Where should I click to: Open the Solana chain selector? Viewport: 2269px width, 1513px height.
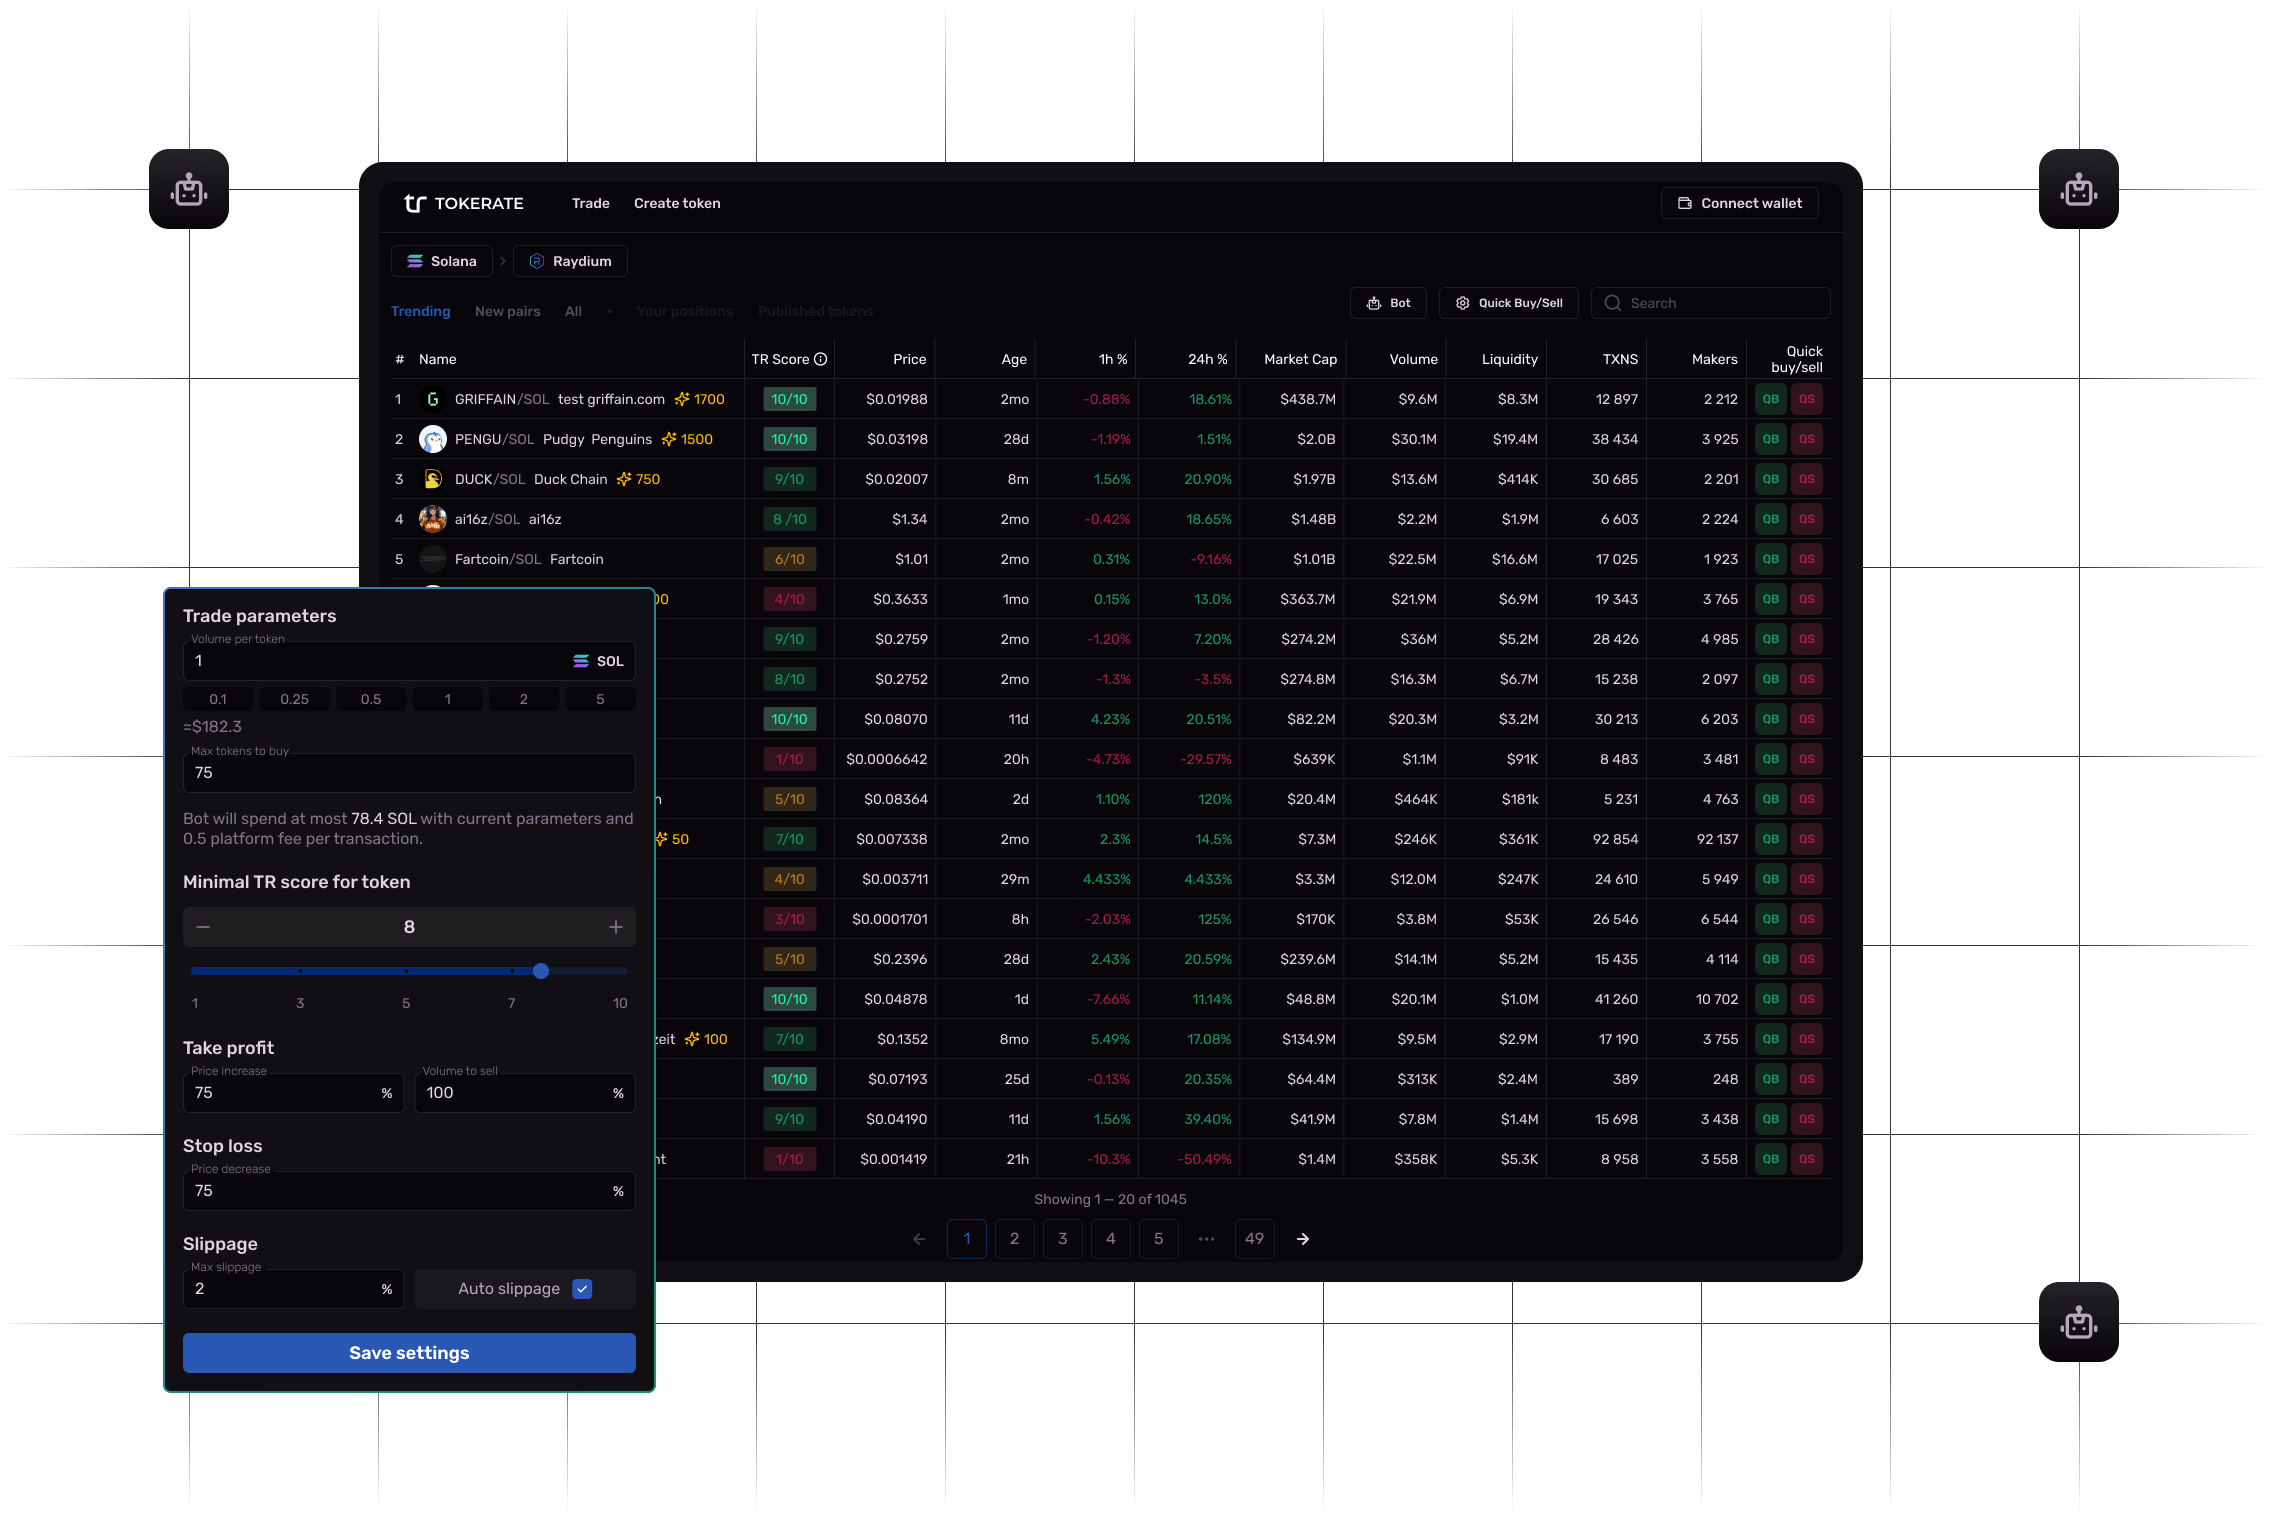point(441,261)
